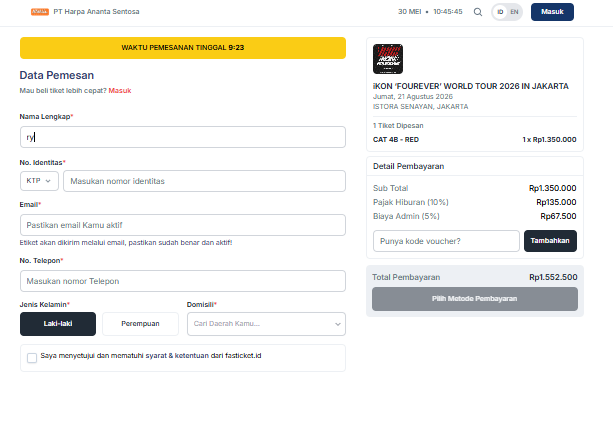The height and width of the screenshot is (423, 613).
Task: Click the Total Pembayaran Rp1.552.500 amount
Action: click(x=553, y=277)
